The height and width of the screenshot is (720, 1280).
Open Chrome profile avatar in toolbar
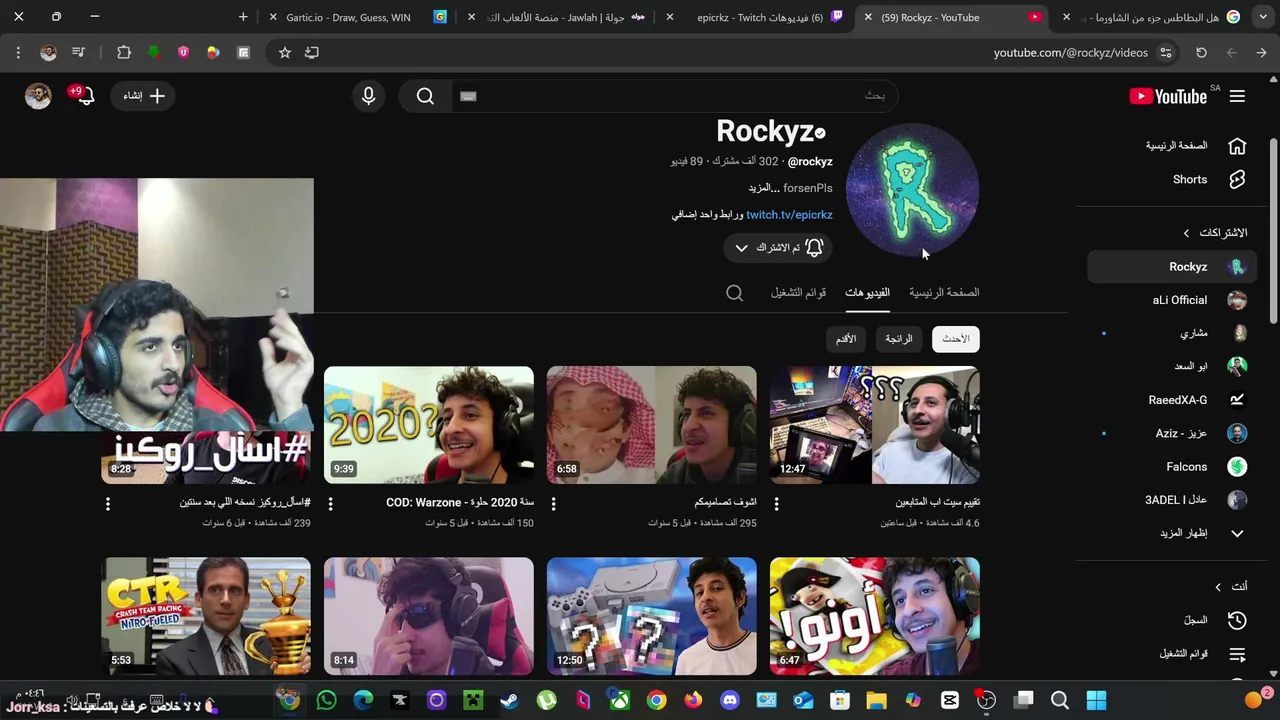click(x=48, y=53)
